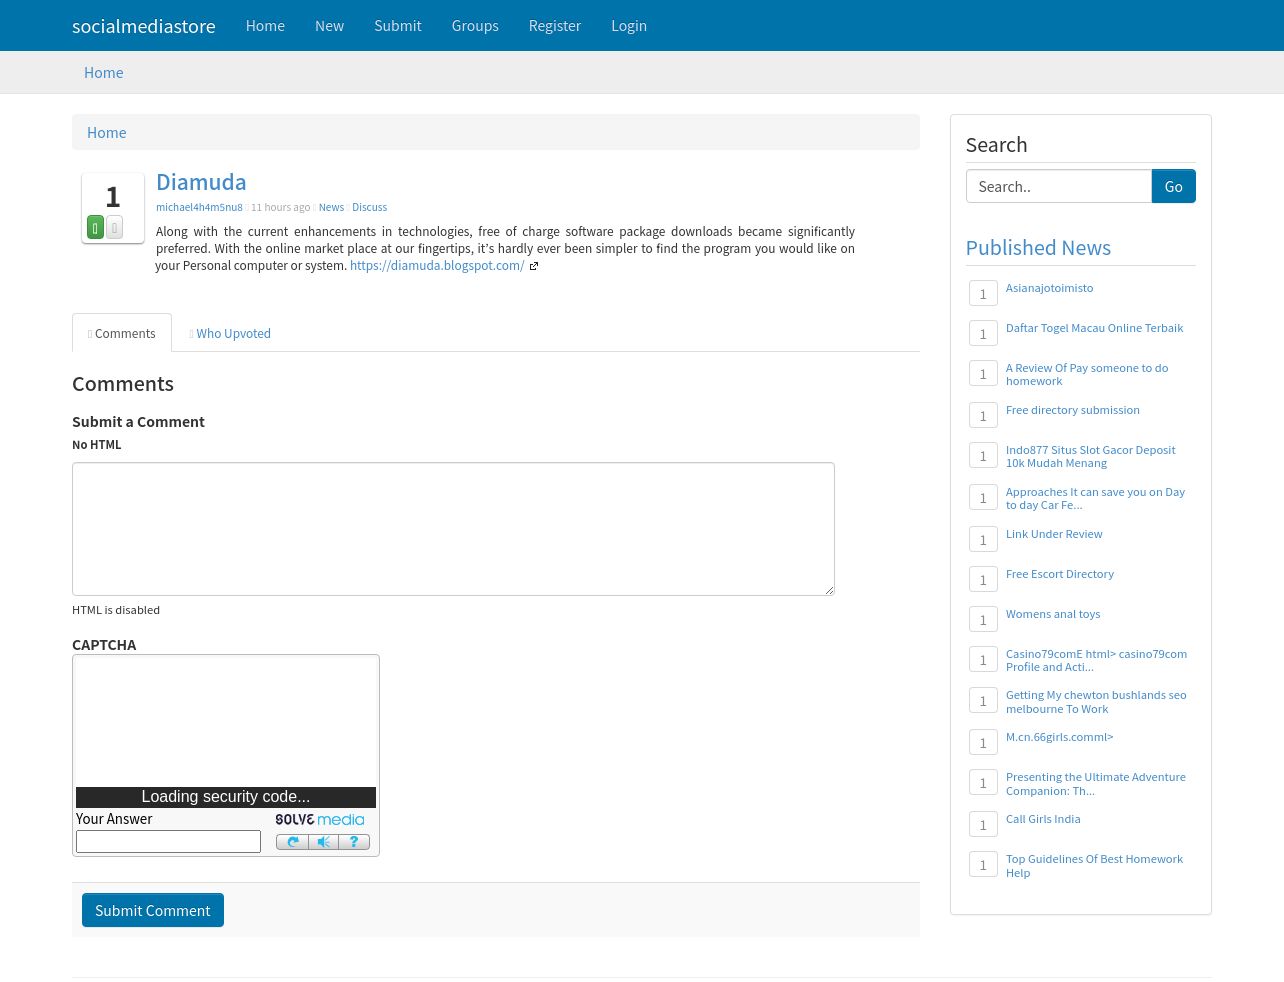Open Free Escort Directory link
Viewport: 1284px width, 982px height.
[1060, 574]
